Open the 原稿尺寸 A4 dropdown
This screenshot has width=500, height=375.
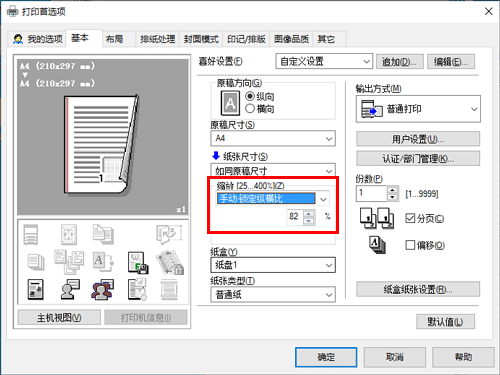click(x=273, y=138)
